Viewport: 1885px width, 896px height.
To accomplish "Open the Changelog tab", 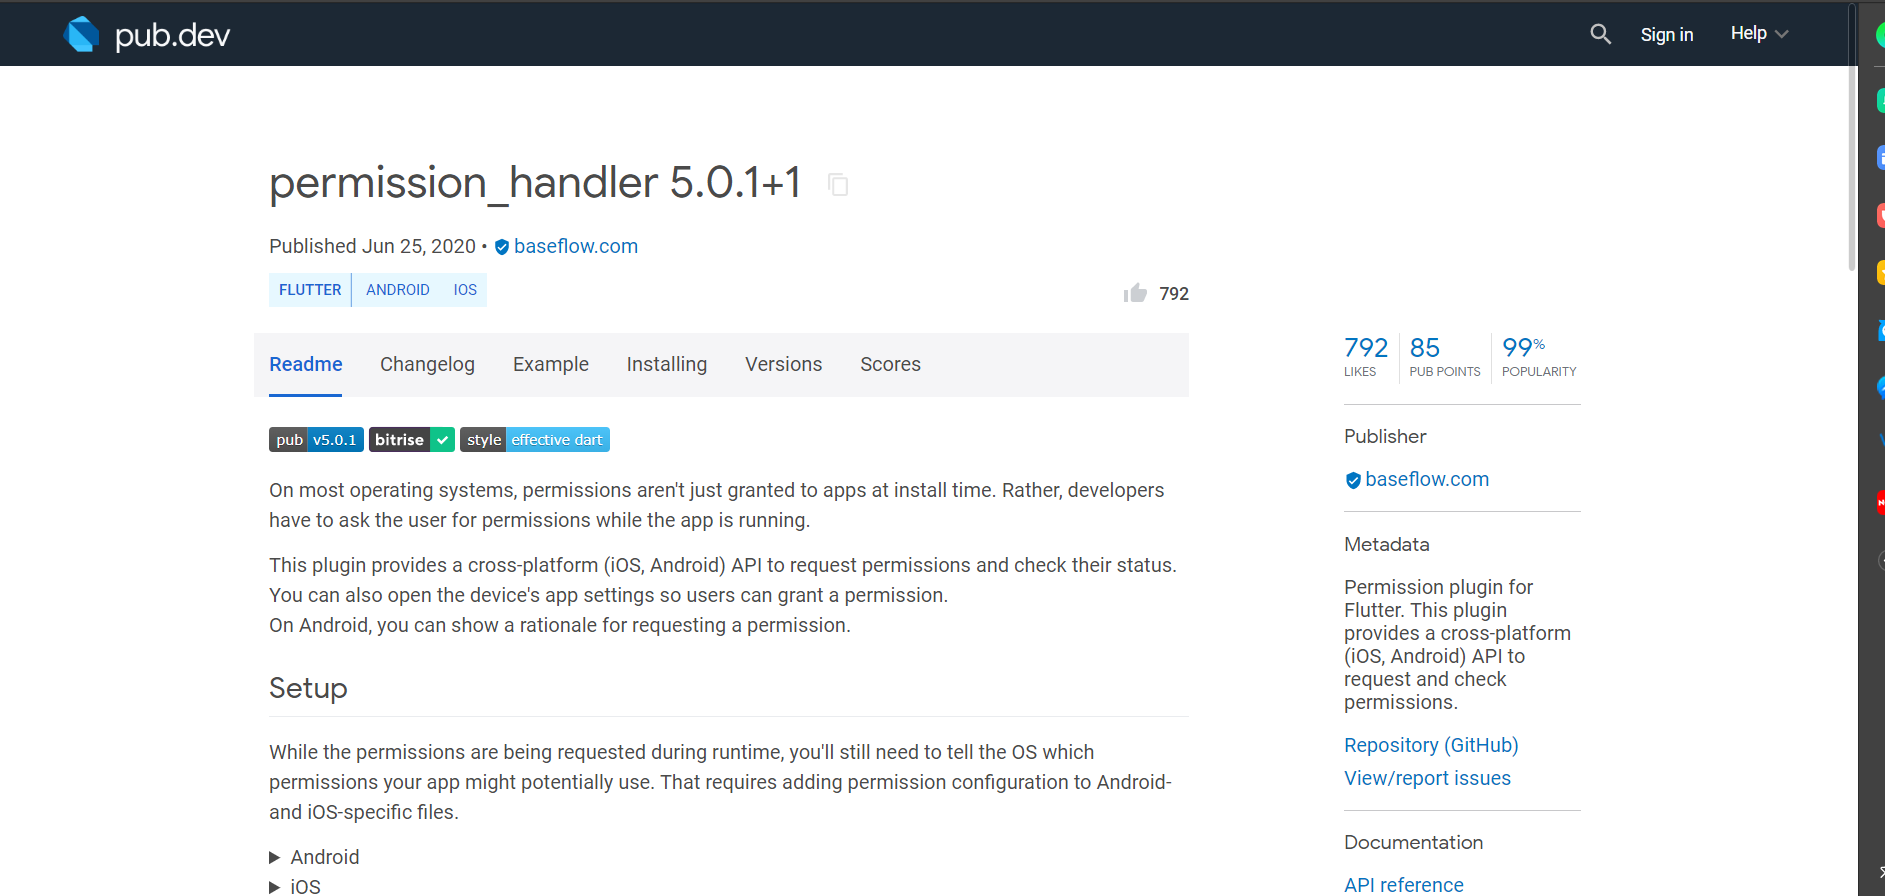I will pos(427,364).
